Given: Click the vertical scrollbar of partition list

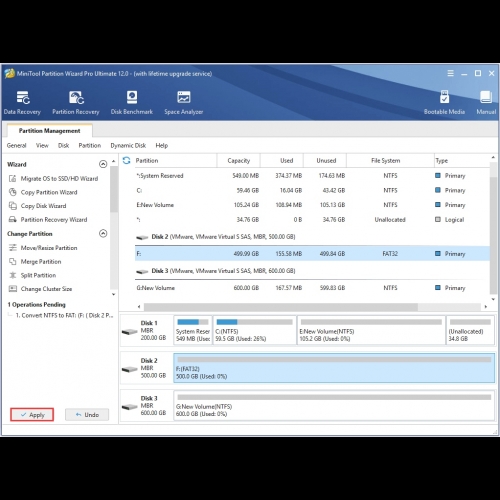Looking at the screenshot, I should coord(493,234).
